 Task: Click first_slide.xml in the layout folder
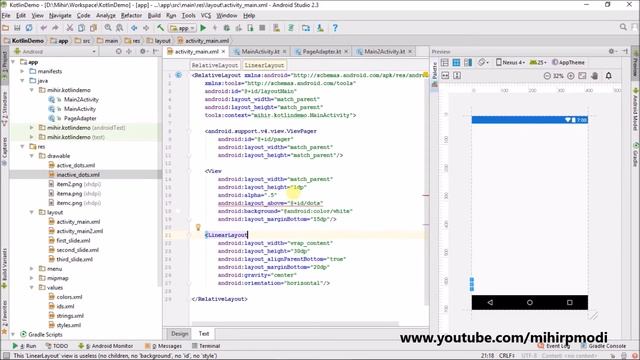(69, 241)
